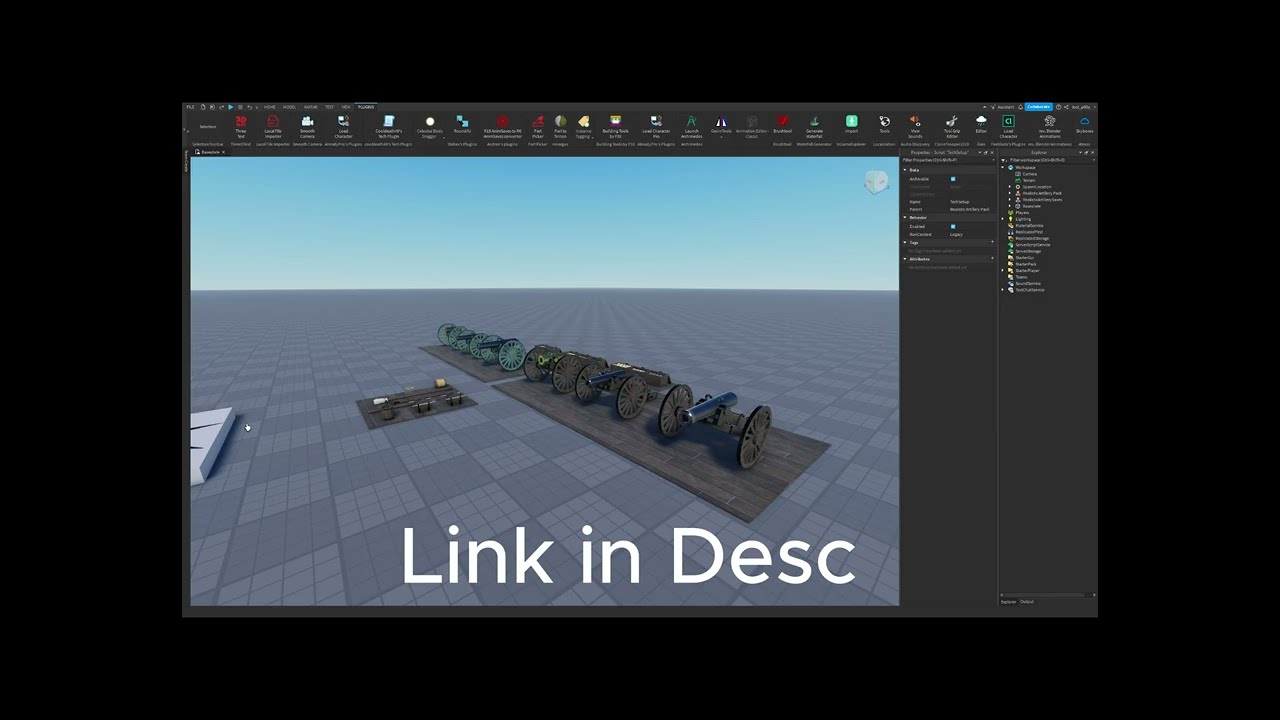Open the Rain Editor plugin
The width and height of the screenshot is (1280, 720).
981,124
